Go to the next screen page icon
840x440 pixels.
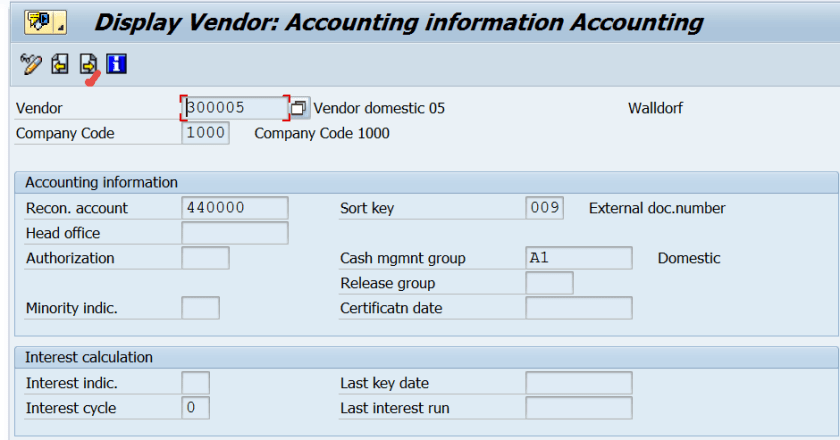pos(88,65)
